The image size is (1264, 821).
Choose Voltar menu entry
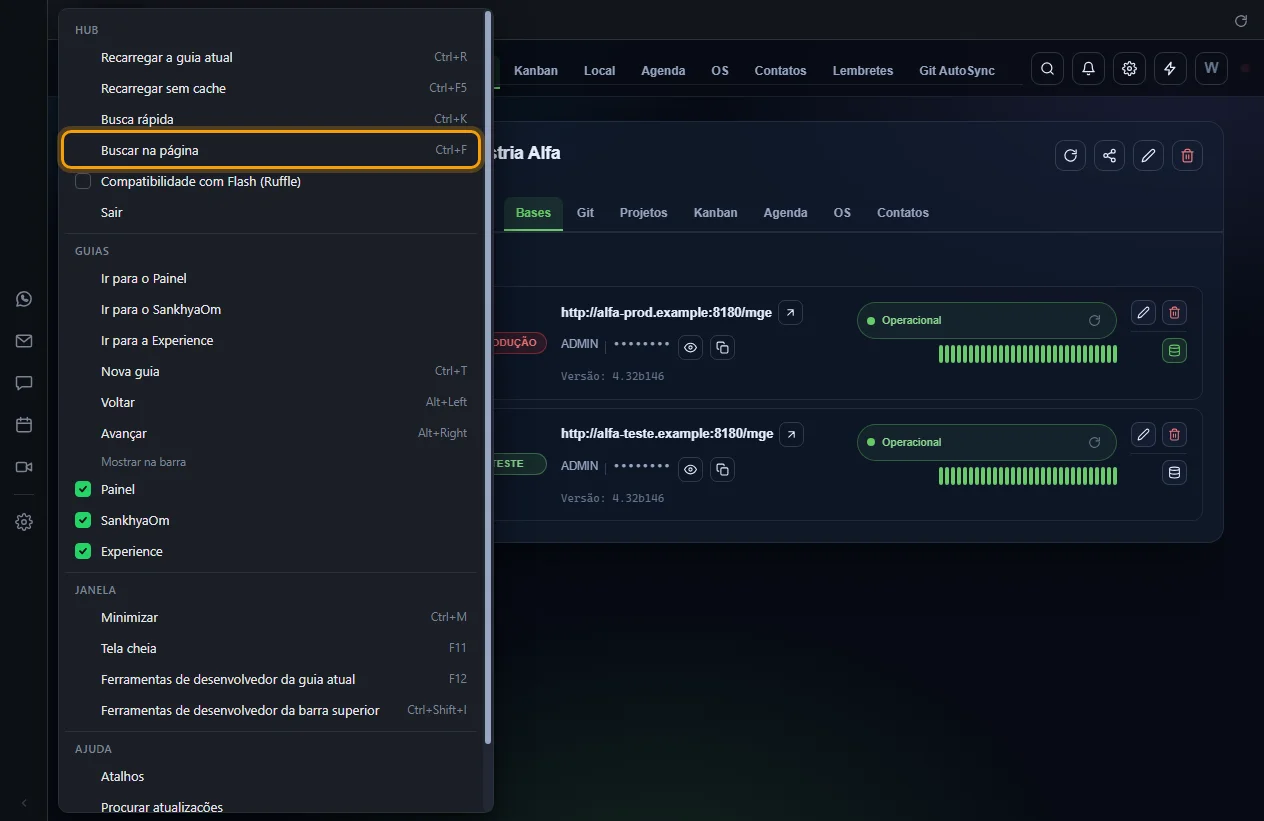(271, 402)
